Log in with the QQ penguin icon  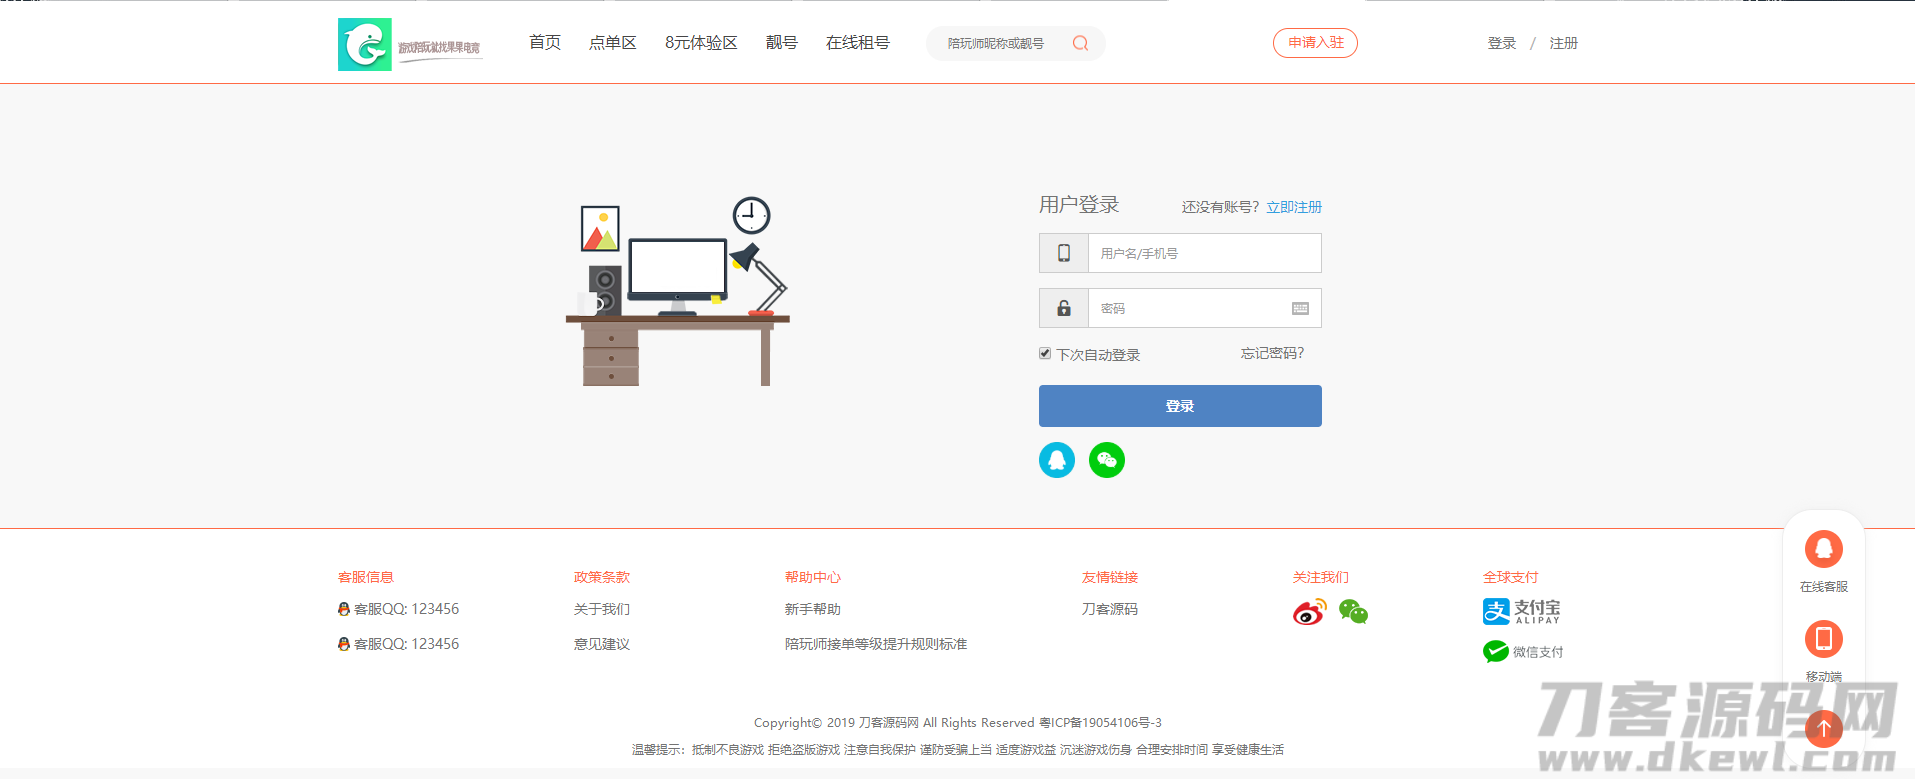[x=1056, y=460]
